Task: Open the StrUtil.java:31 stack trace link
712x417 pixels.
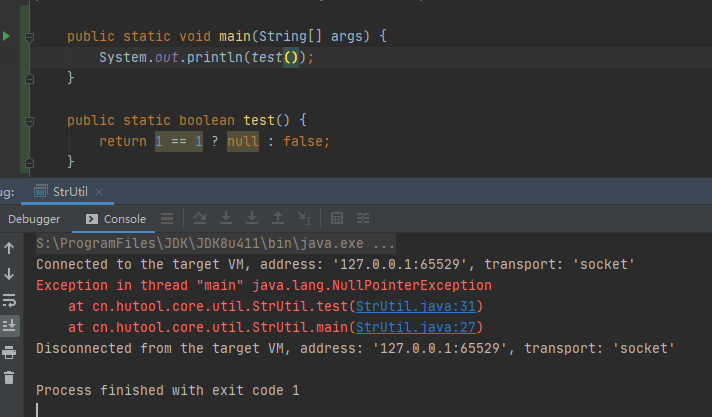Action: [419, 306]
